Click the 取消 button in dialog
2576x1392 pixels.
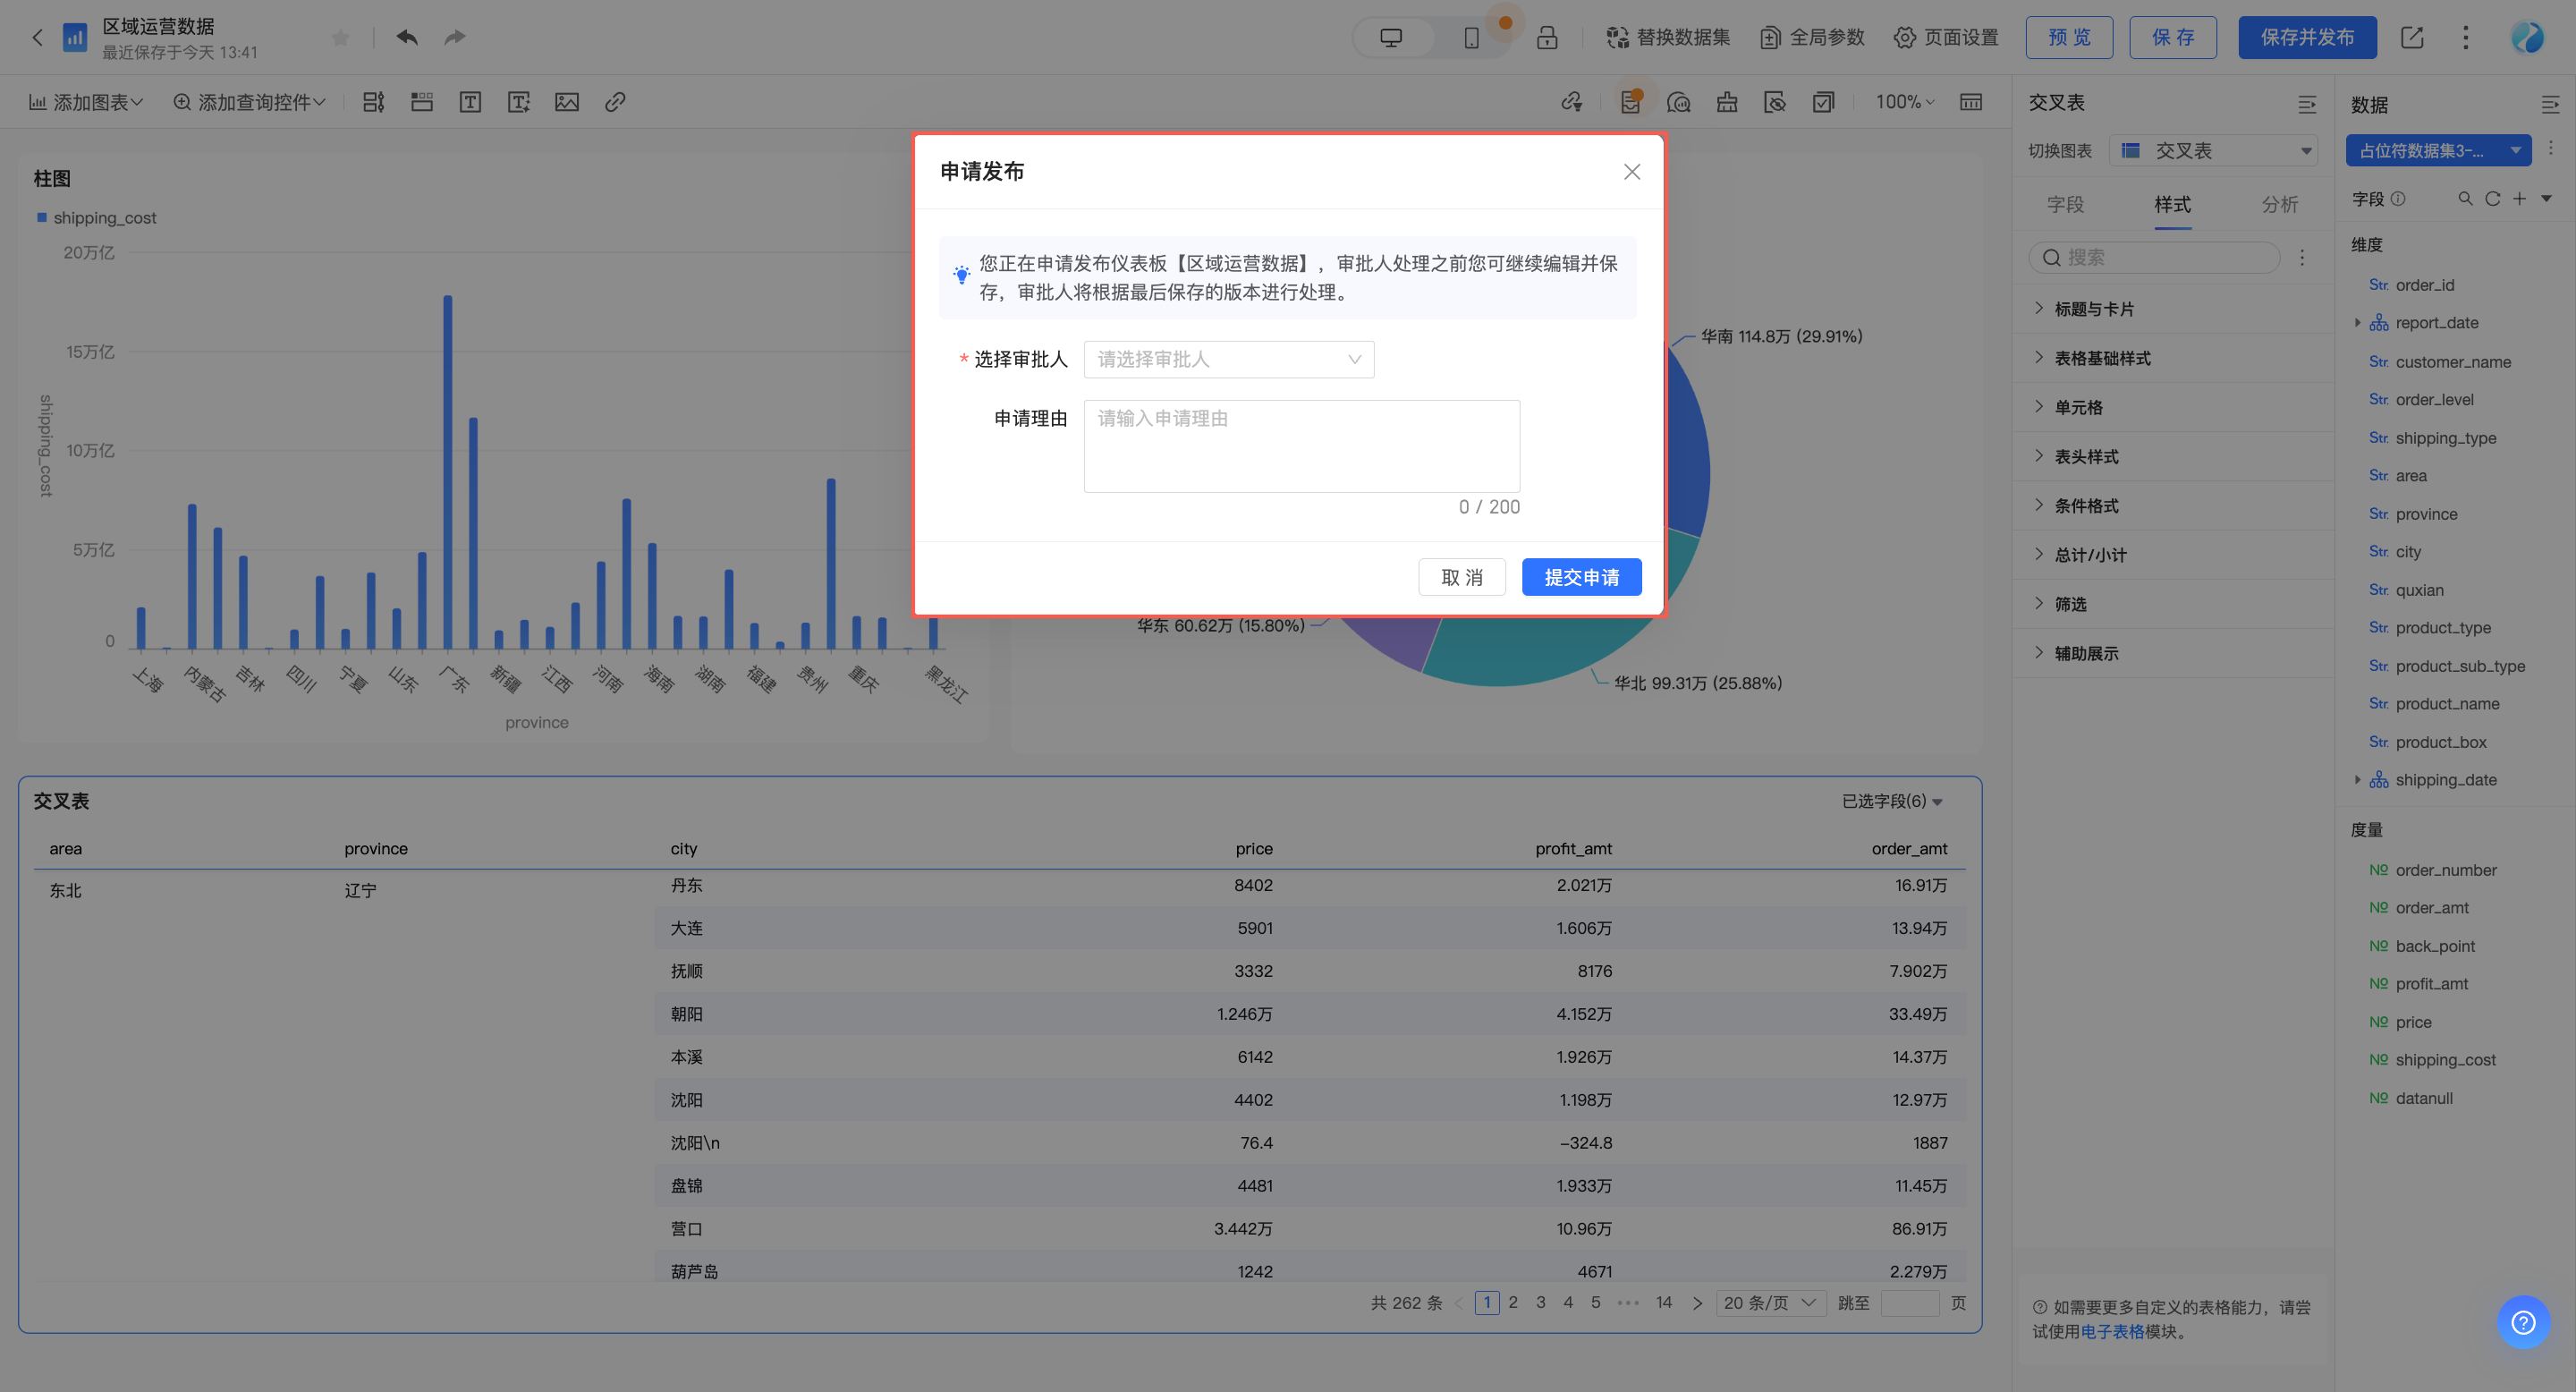point(1461,577)
